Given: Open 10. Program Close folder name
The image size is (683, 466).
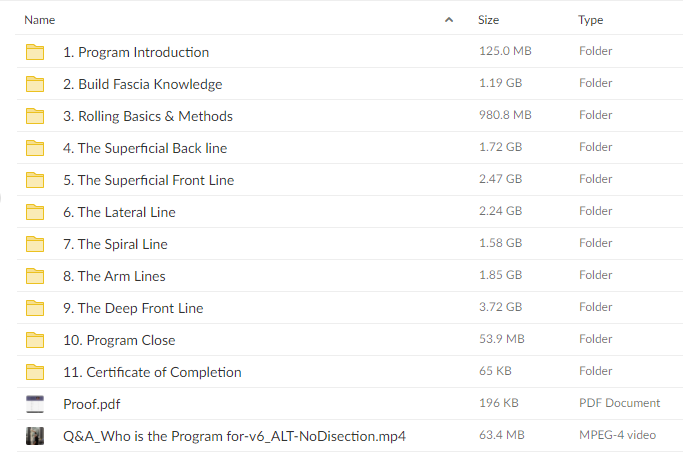Looking at the screenshot, I should (119, 340).
